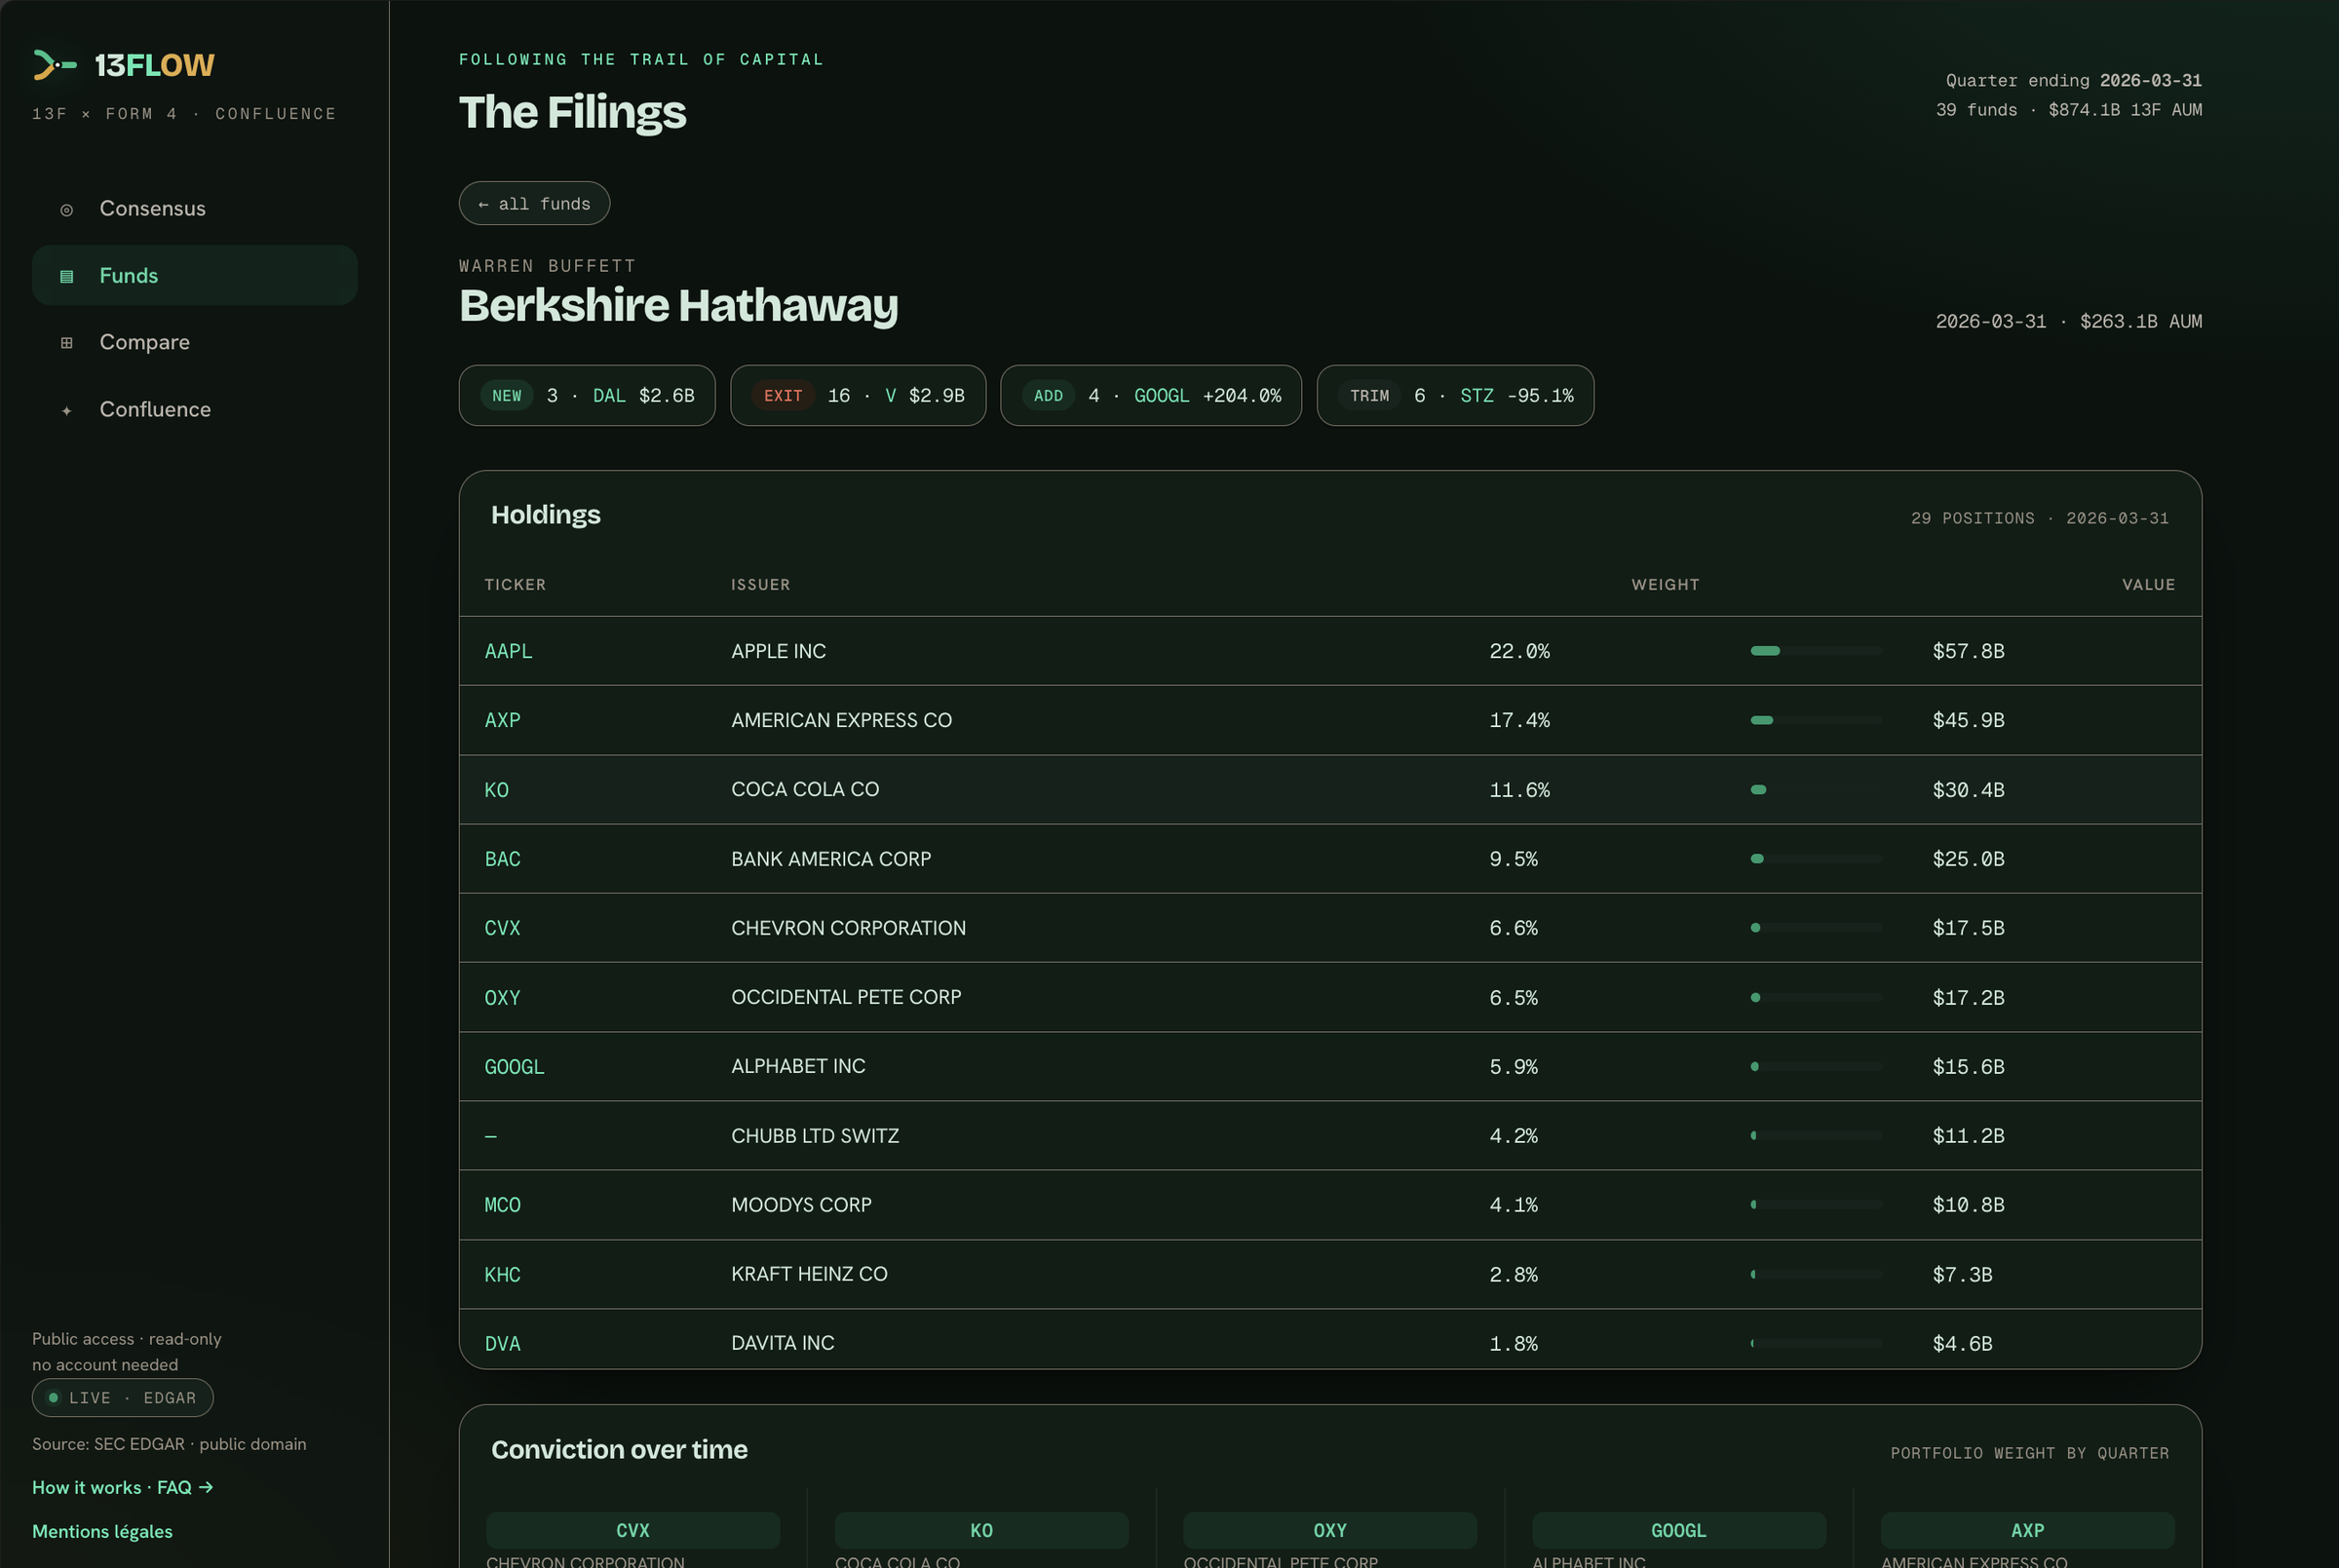Click the KO weight progress bar
The height and width of the screenshot is (1568, 2339).
point(1816,790)
